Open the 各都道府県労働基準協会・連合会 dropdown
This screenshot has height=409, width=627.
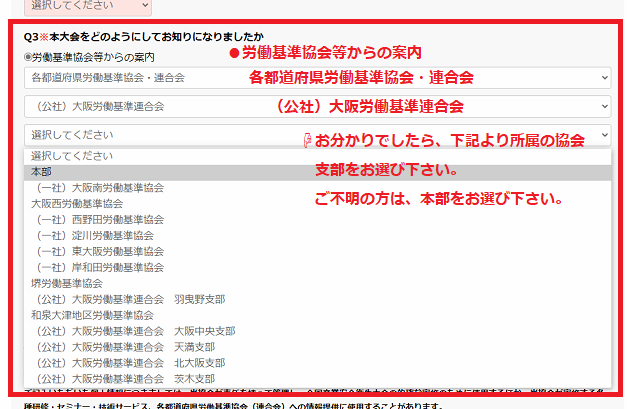point(317,78)
